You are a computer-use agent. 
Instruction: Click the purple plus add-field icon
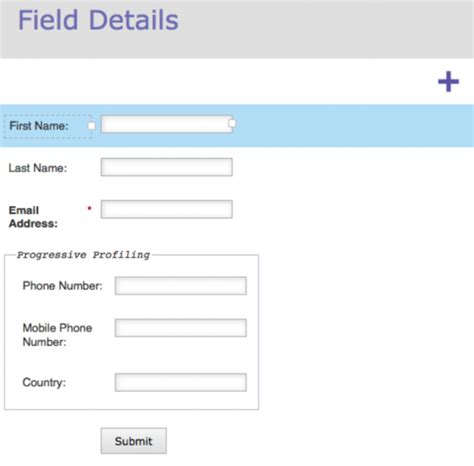pyautogui.click(x=448, y=81)
